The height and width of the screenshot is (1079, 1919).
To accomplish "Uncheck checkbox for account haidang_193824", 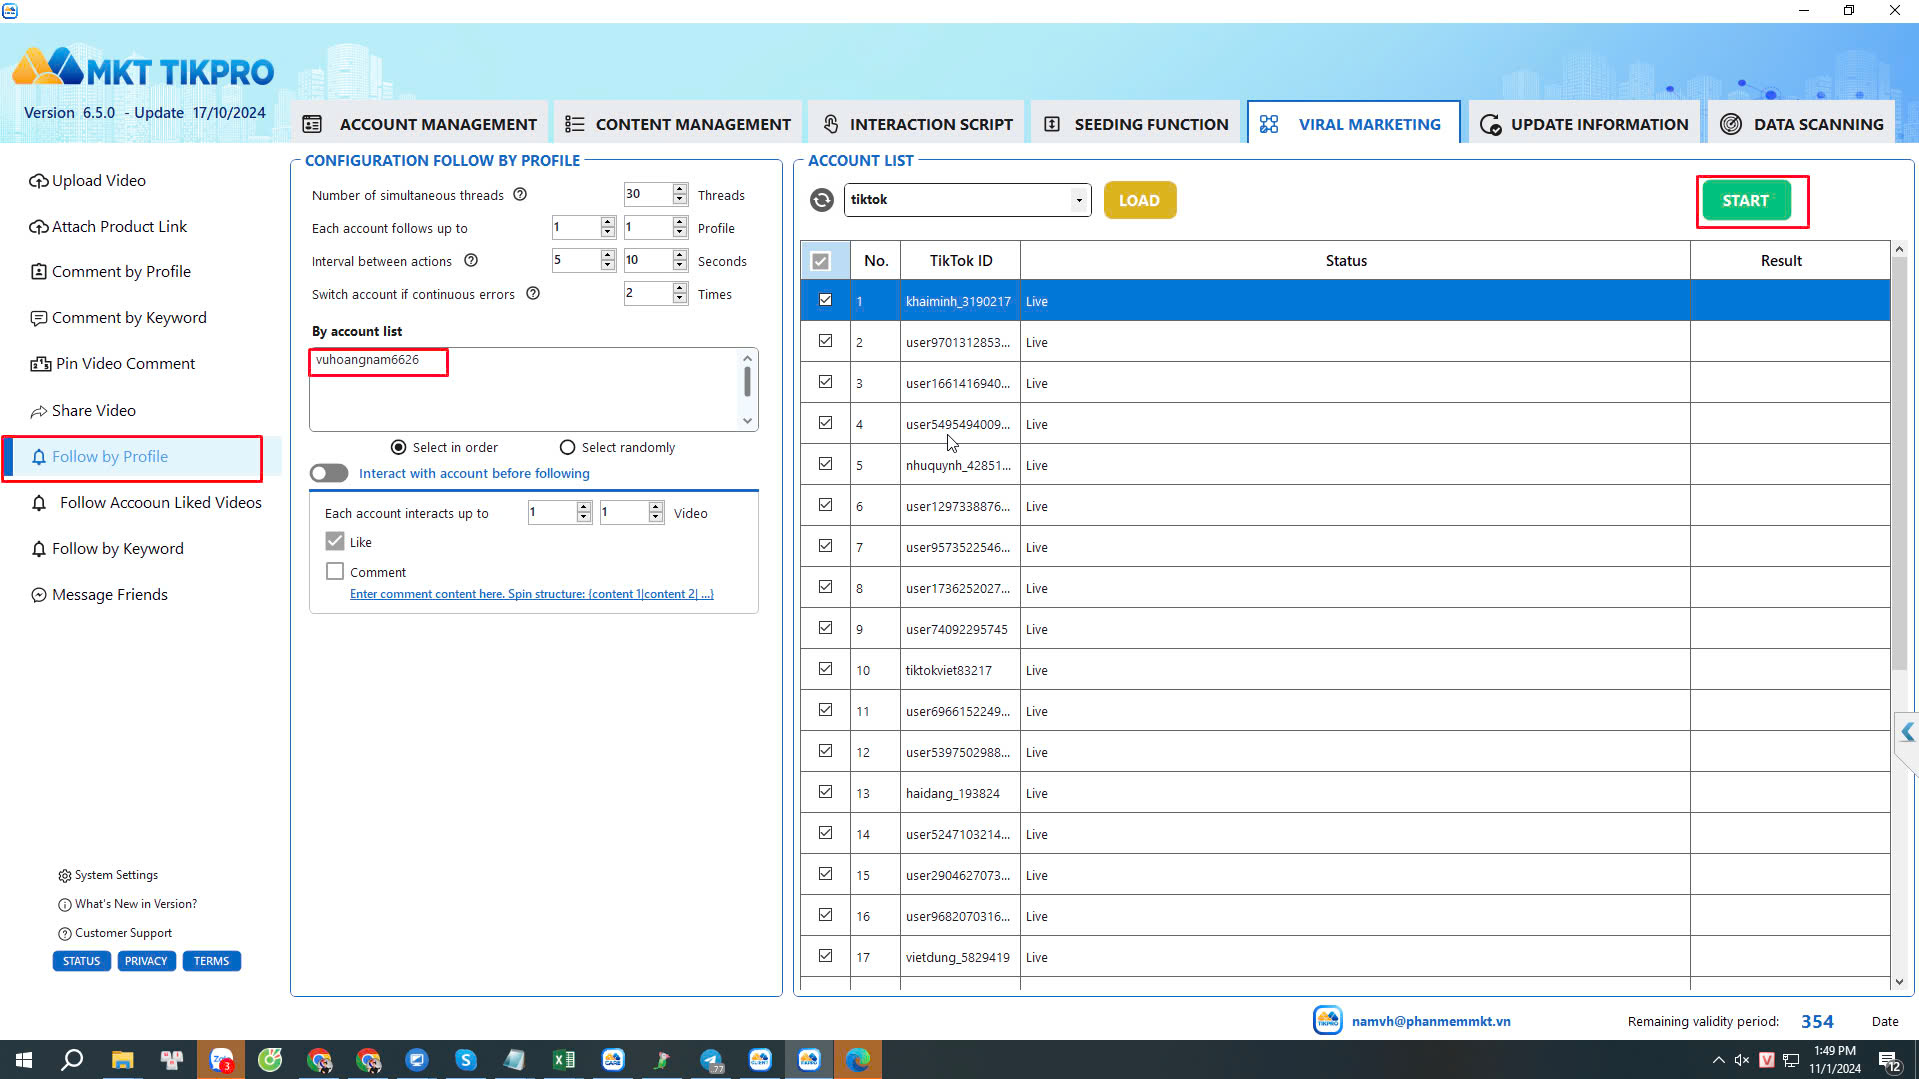I will (x=825, y=792).
